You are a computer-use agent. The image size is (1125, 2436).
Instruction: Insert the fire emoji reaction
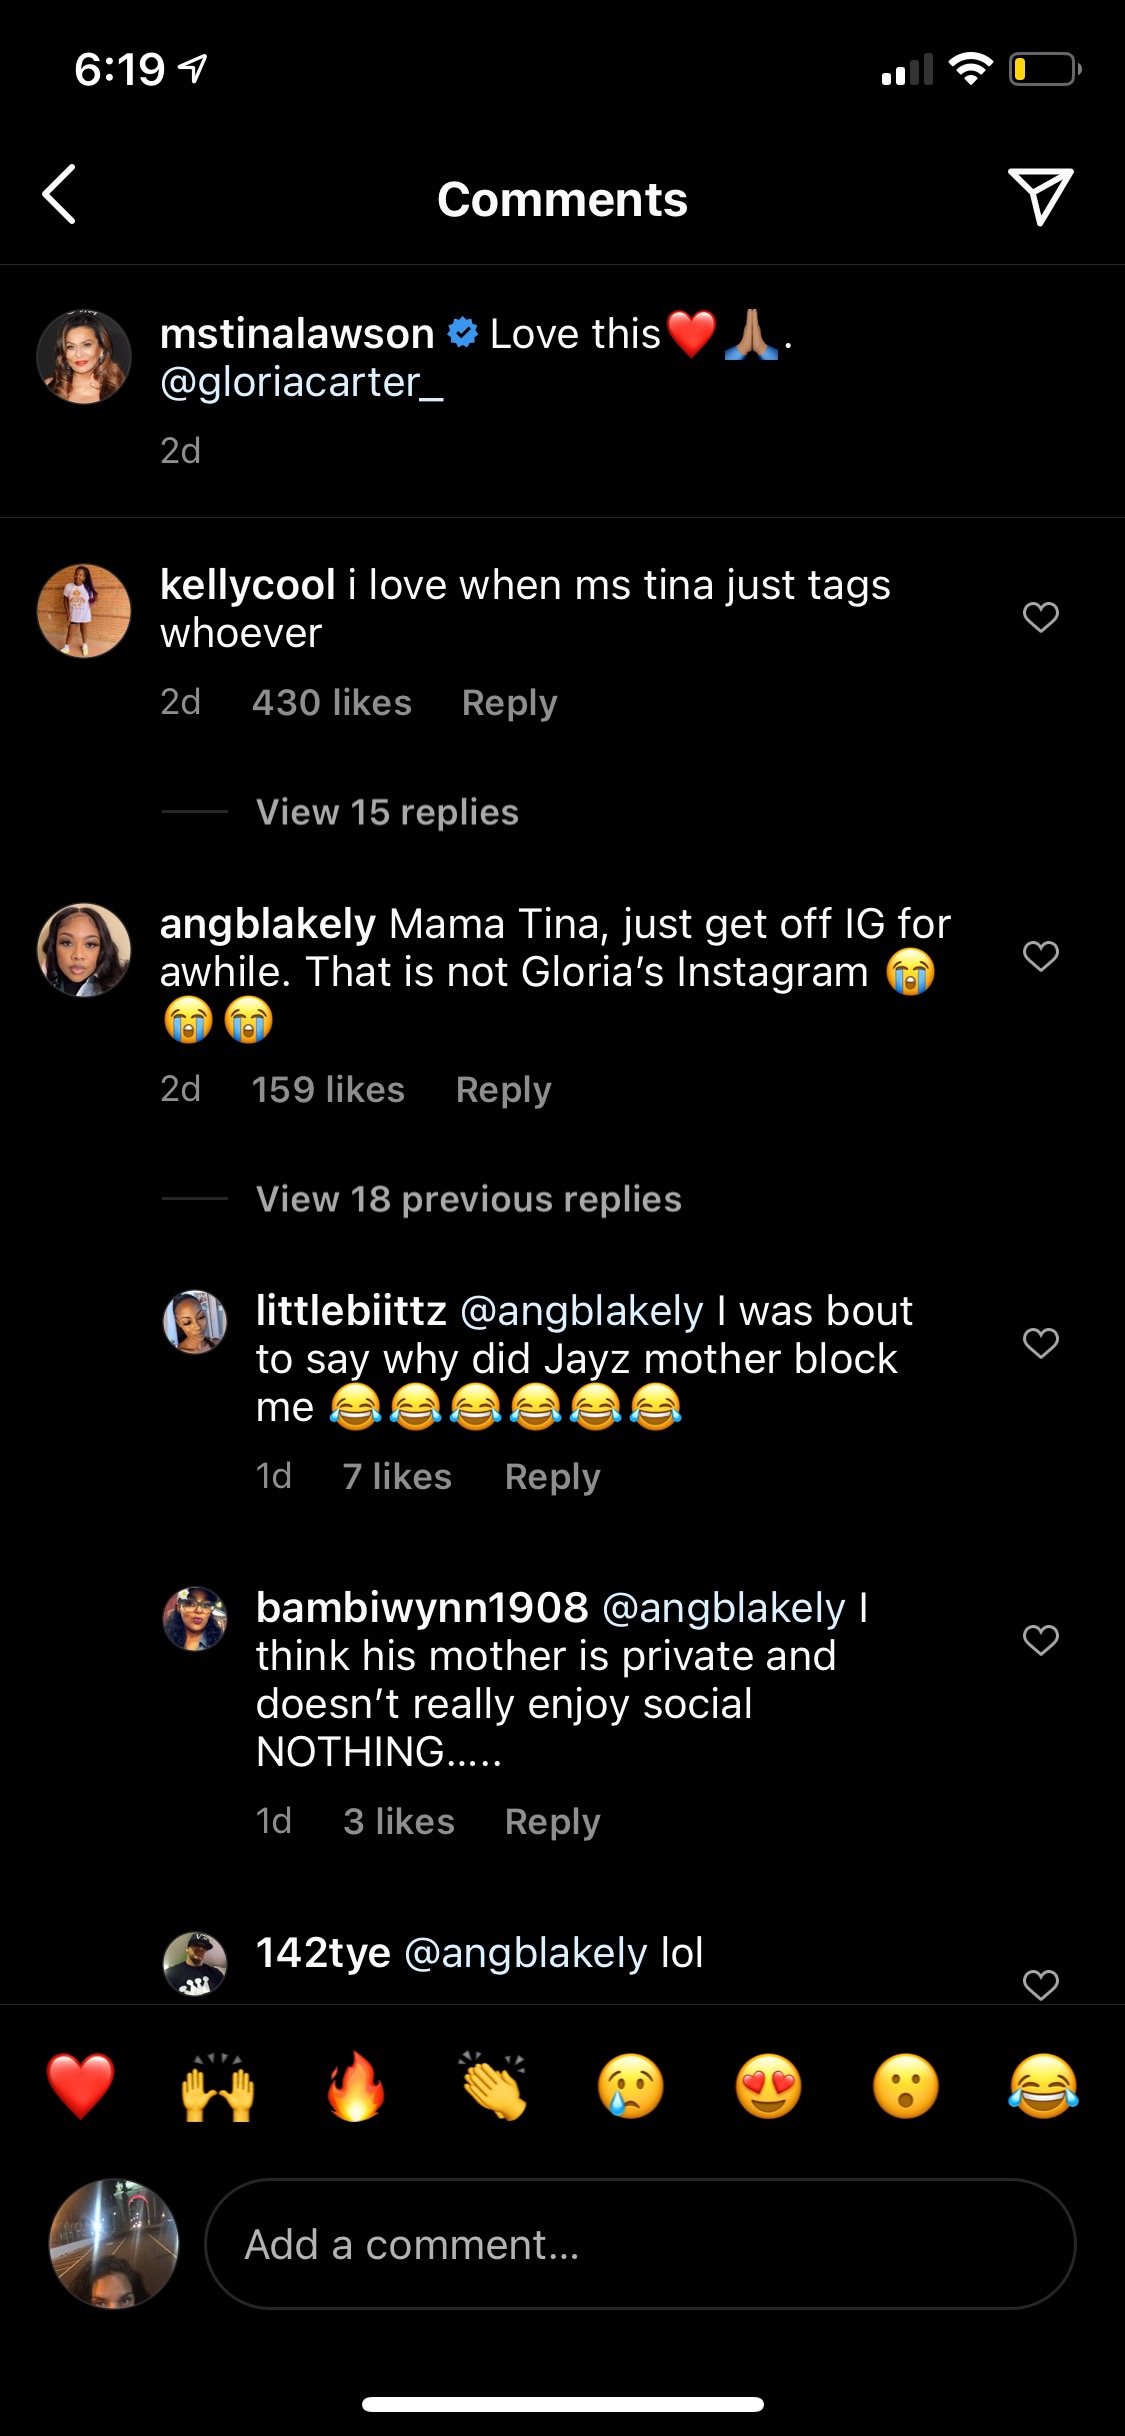click(x=356, y=2087)
